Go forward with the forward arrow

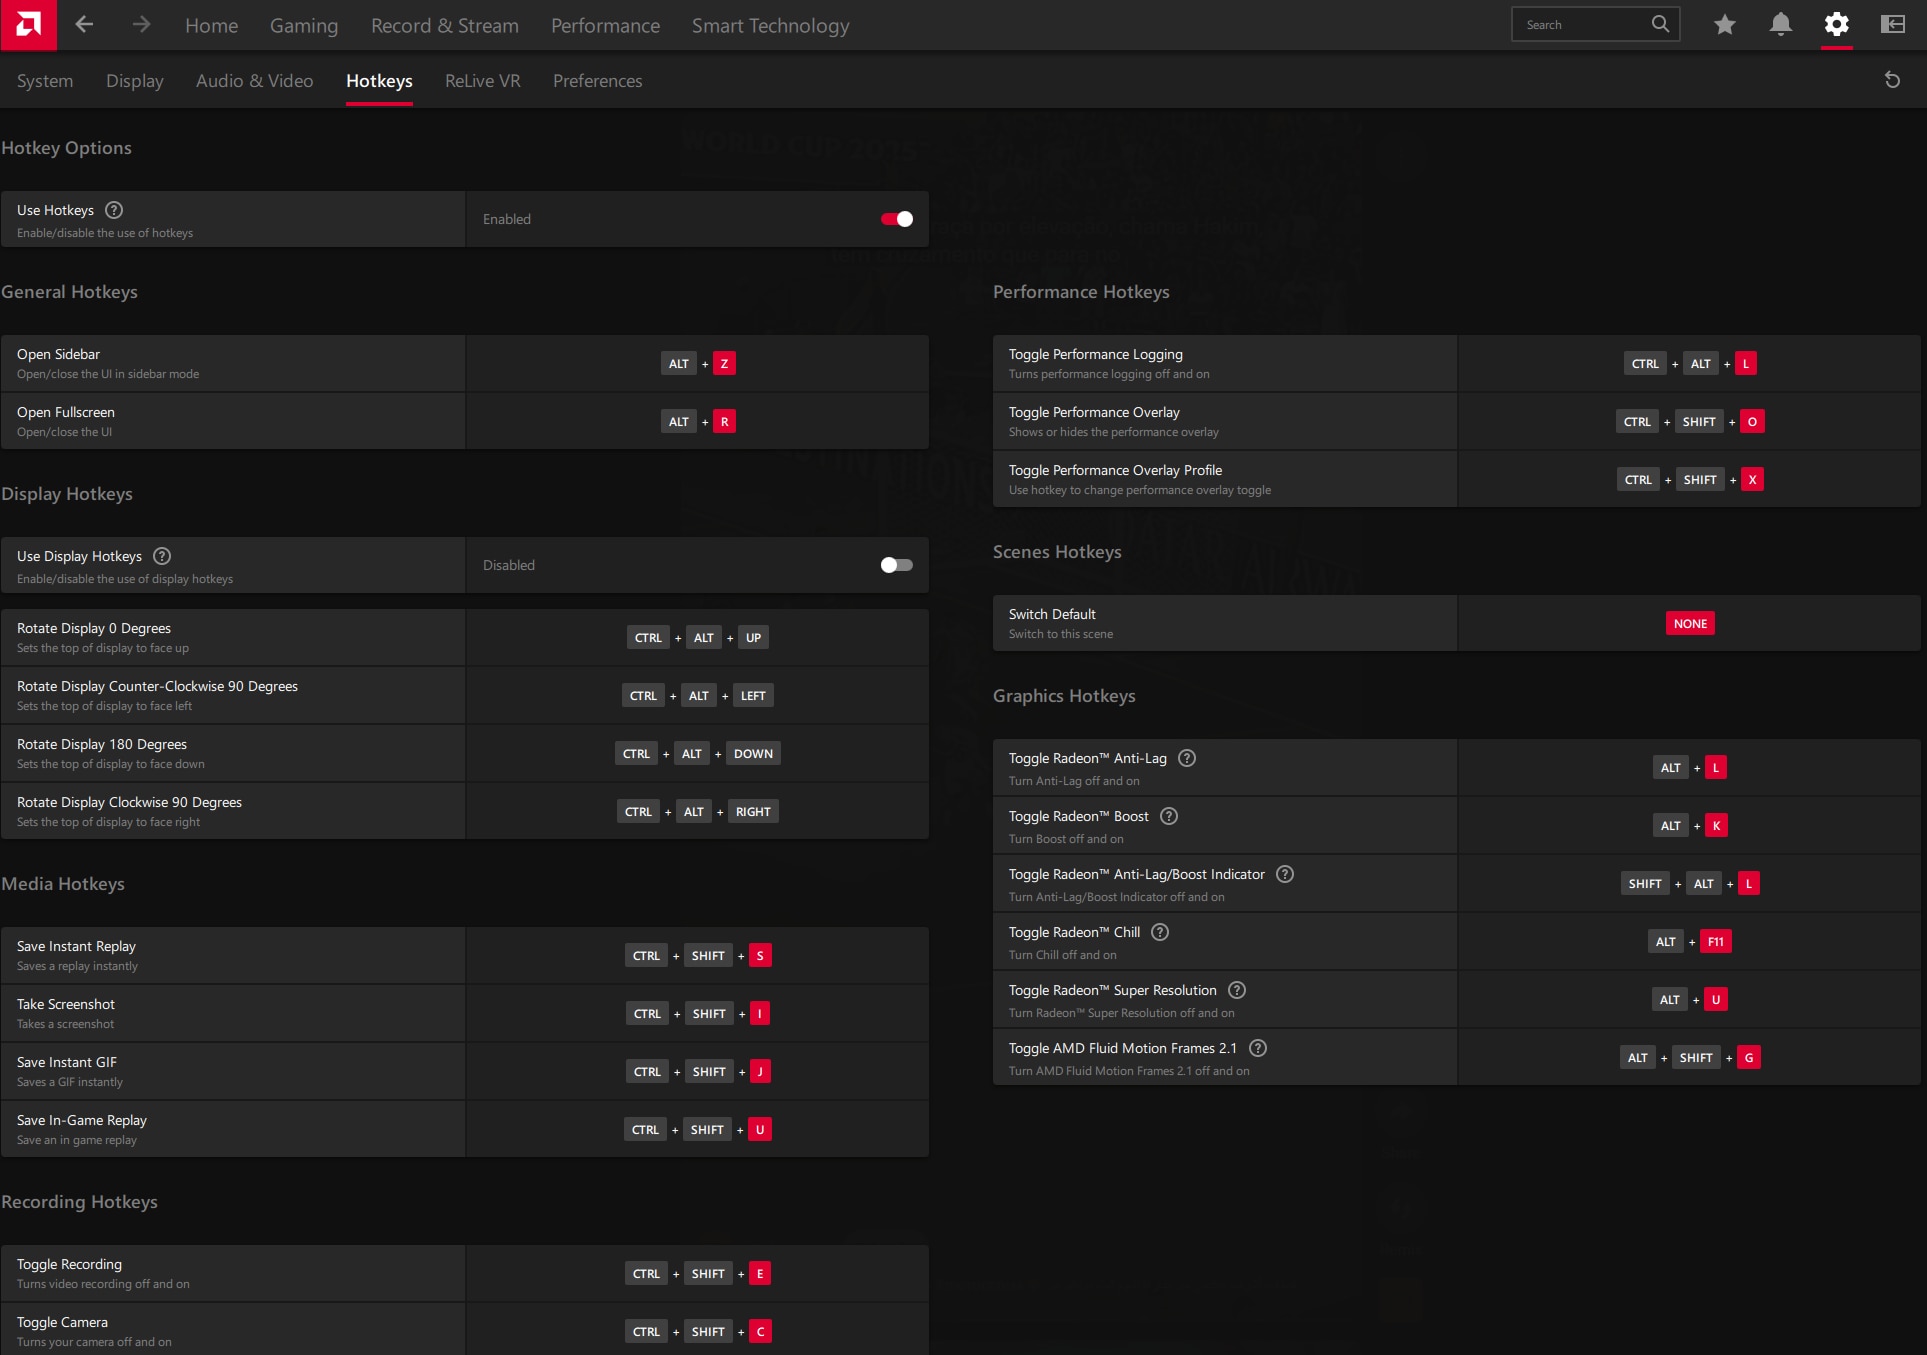click(x=141, y=25)
